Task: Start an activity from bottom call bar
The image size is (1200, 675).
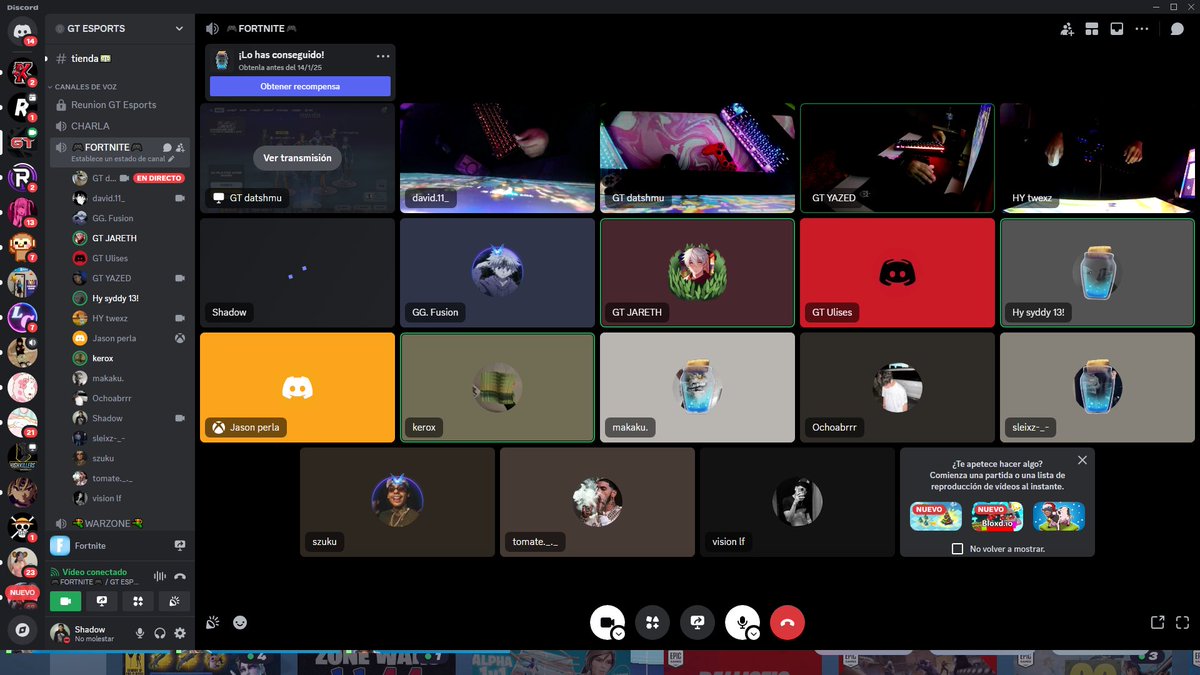Action: click(652, 622)
